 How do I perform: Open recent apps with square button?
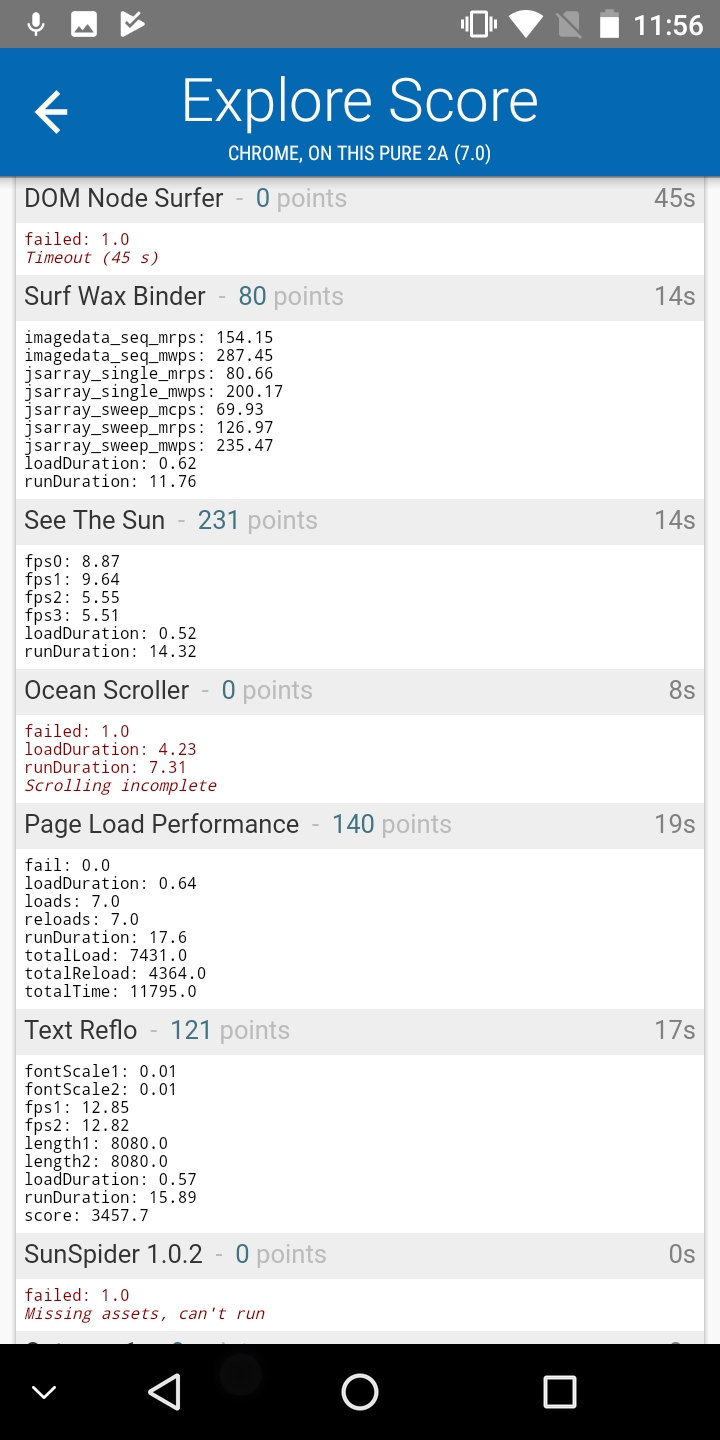(559, 1391)
